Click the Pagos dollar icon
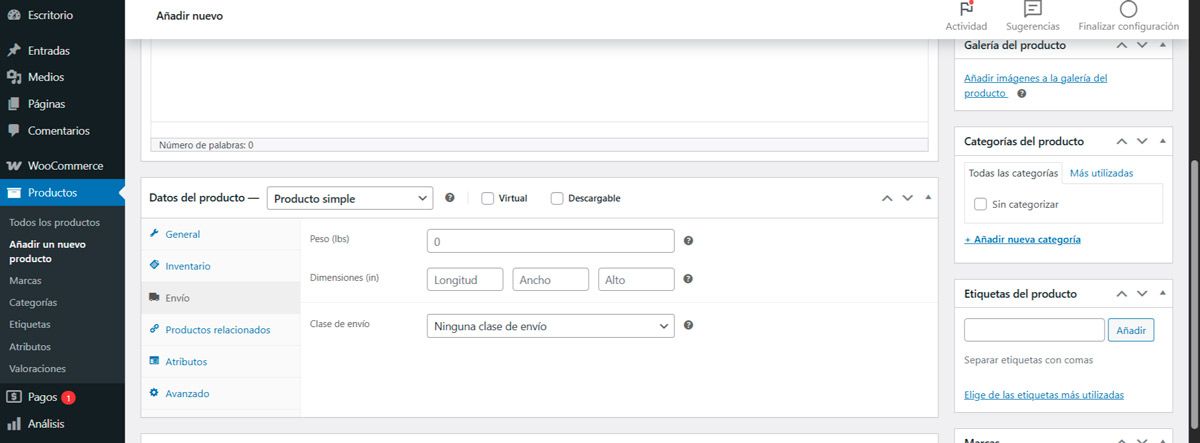Image resolution: width=1200 pixels, height=443 pixels. point(14,397)
